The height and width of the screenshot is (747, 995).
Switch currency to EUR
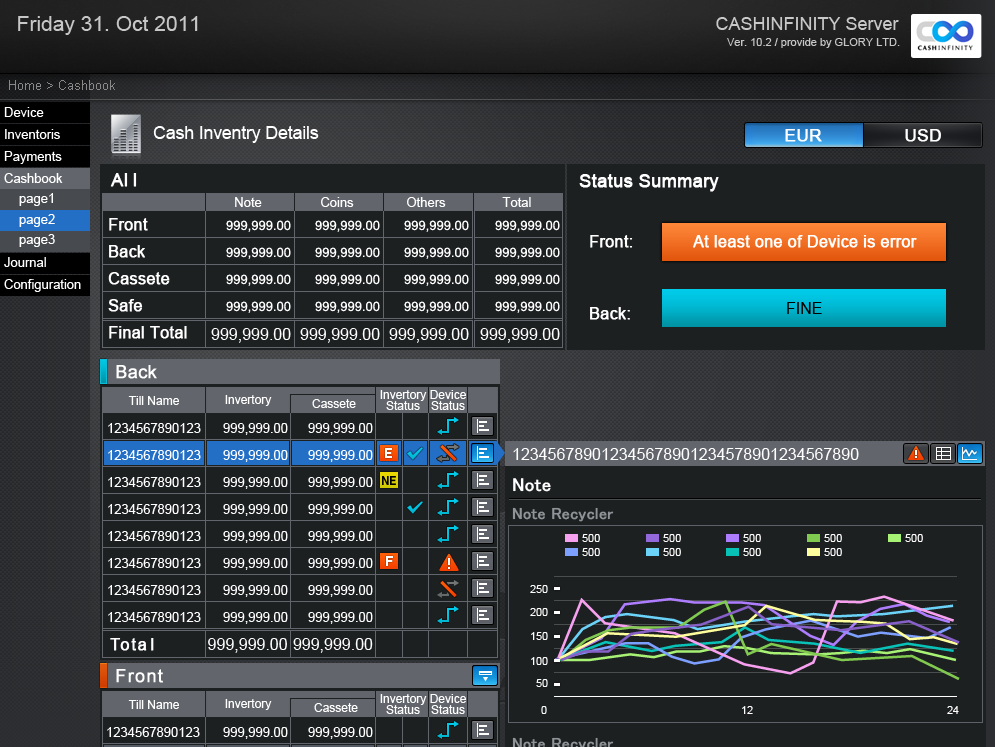tap(803, 135)
